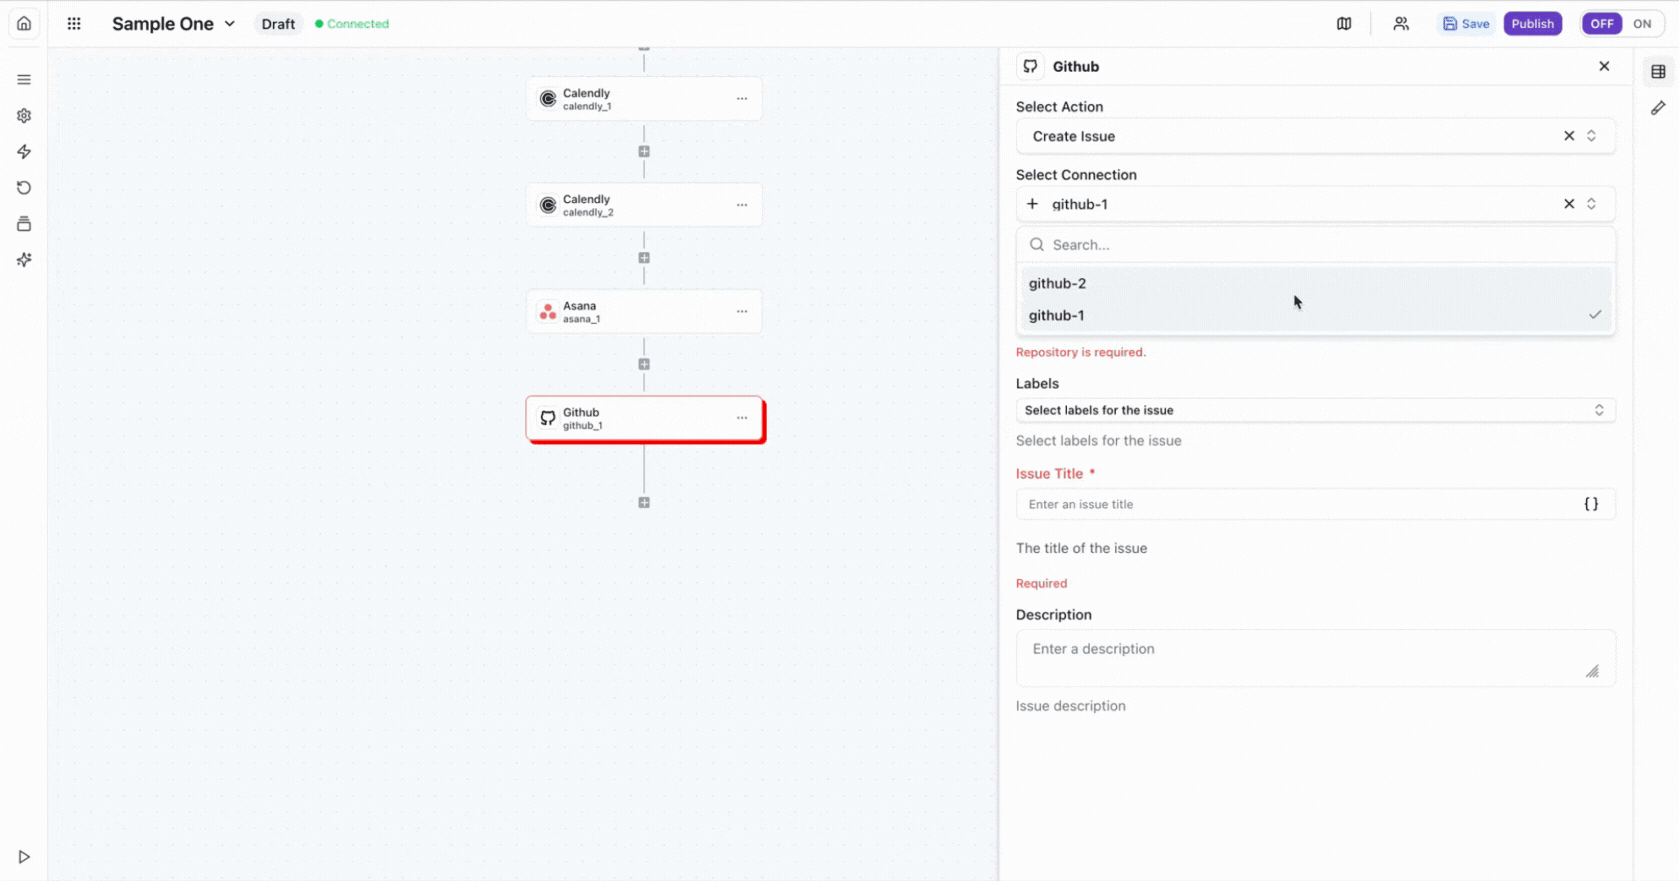This screenshot has height=881, width=1679.
Task: Open the Labels dropdown
Action: 1315,410
